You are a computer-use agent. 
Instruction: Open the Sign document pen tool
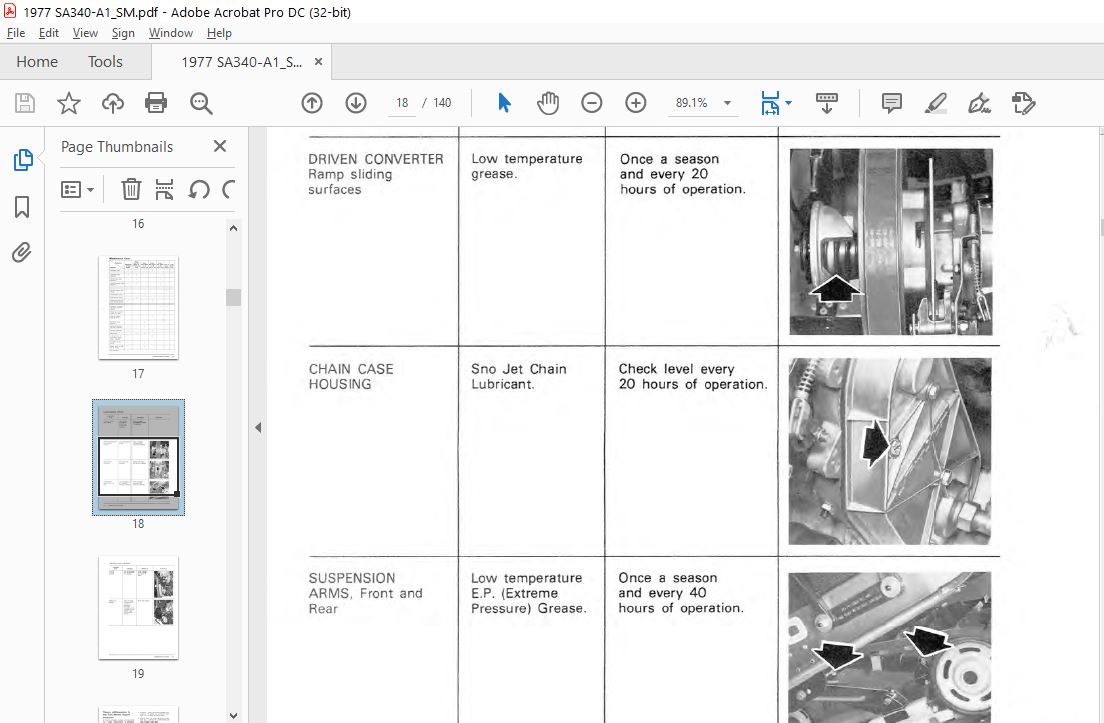point(979,103)
